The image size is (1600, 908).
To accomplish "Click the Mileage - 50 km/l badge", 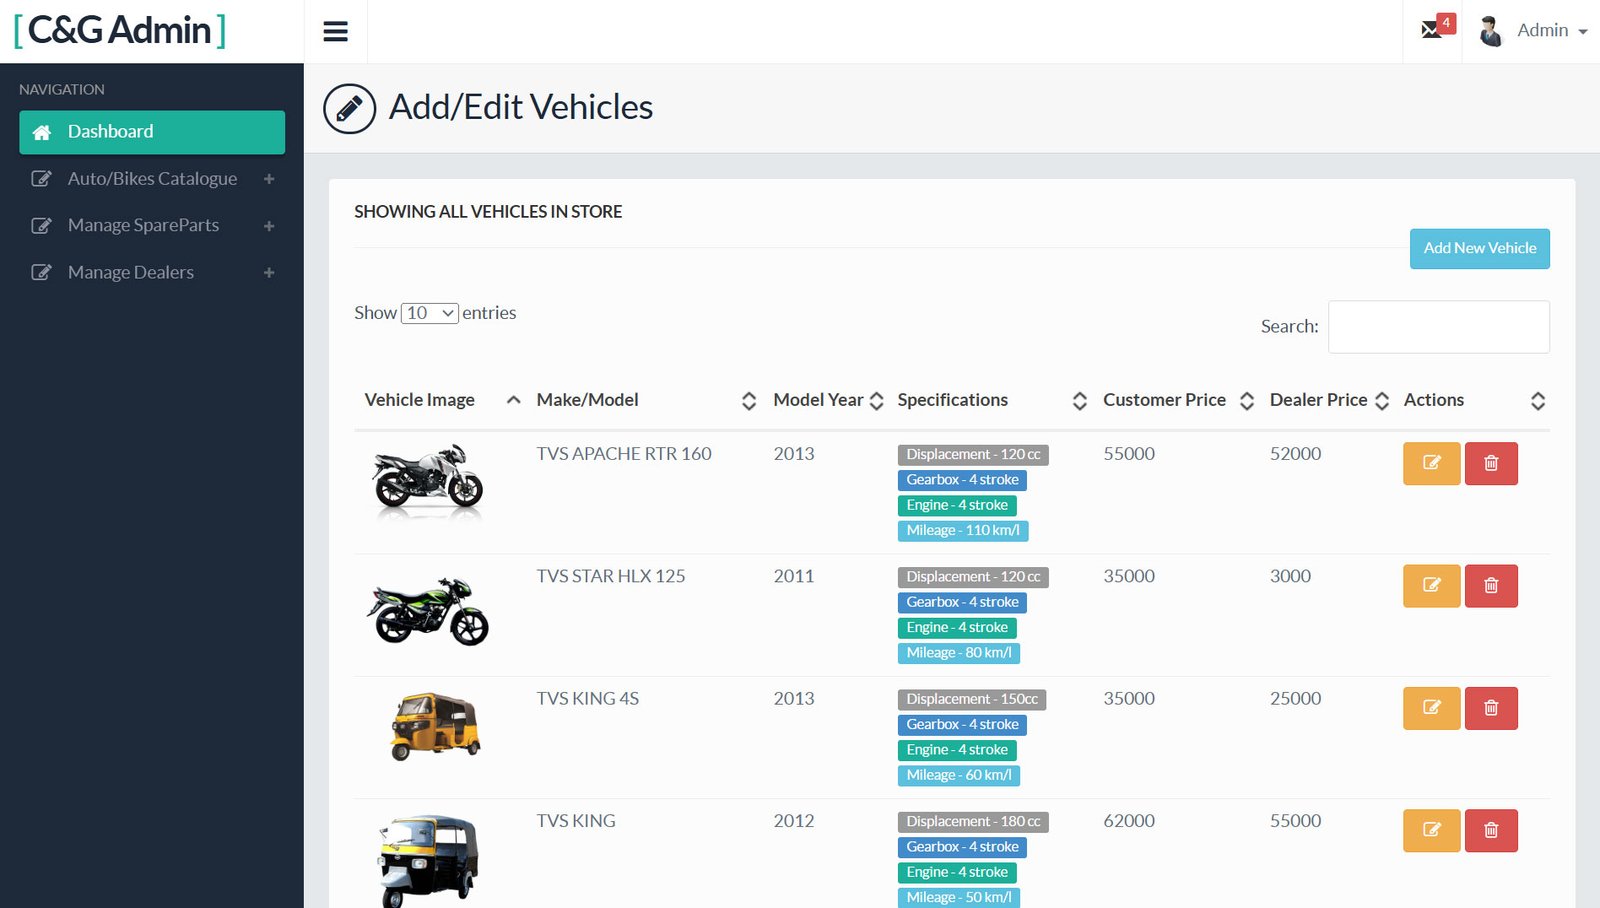I will (x=959, y=898).
